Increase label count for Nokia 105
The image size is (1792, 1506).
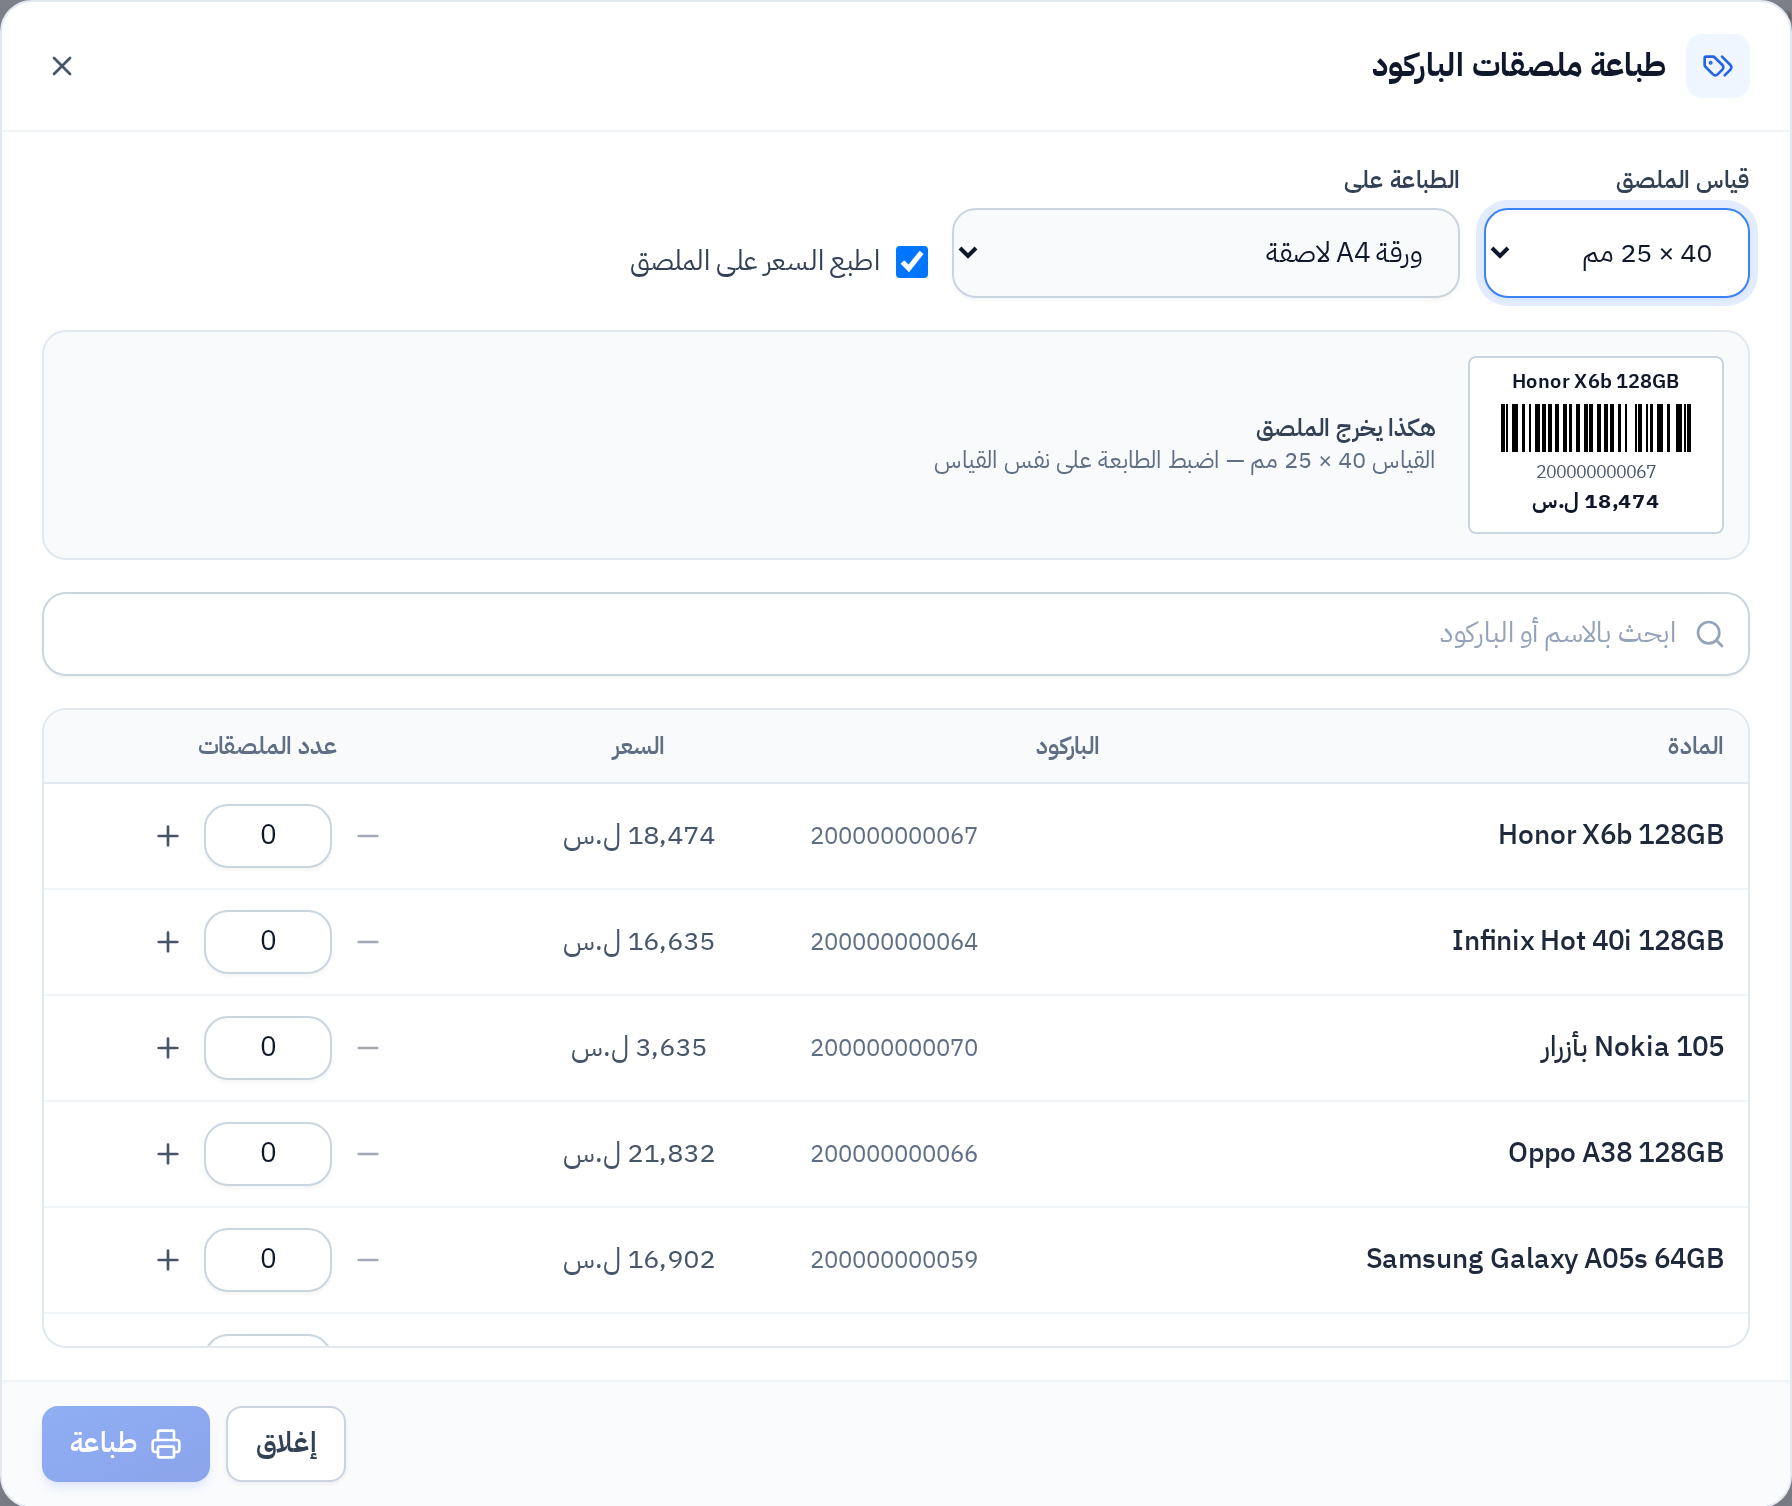pos(168,1048)
